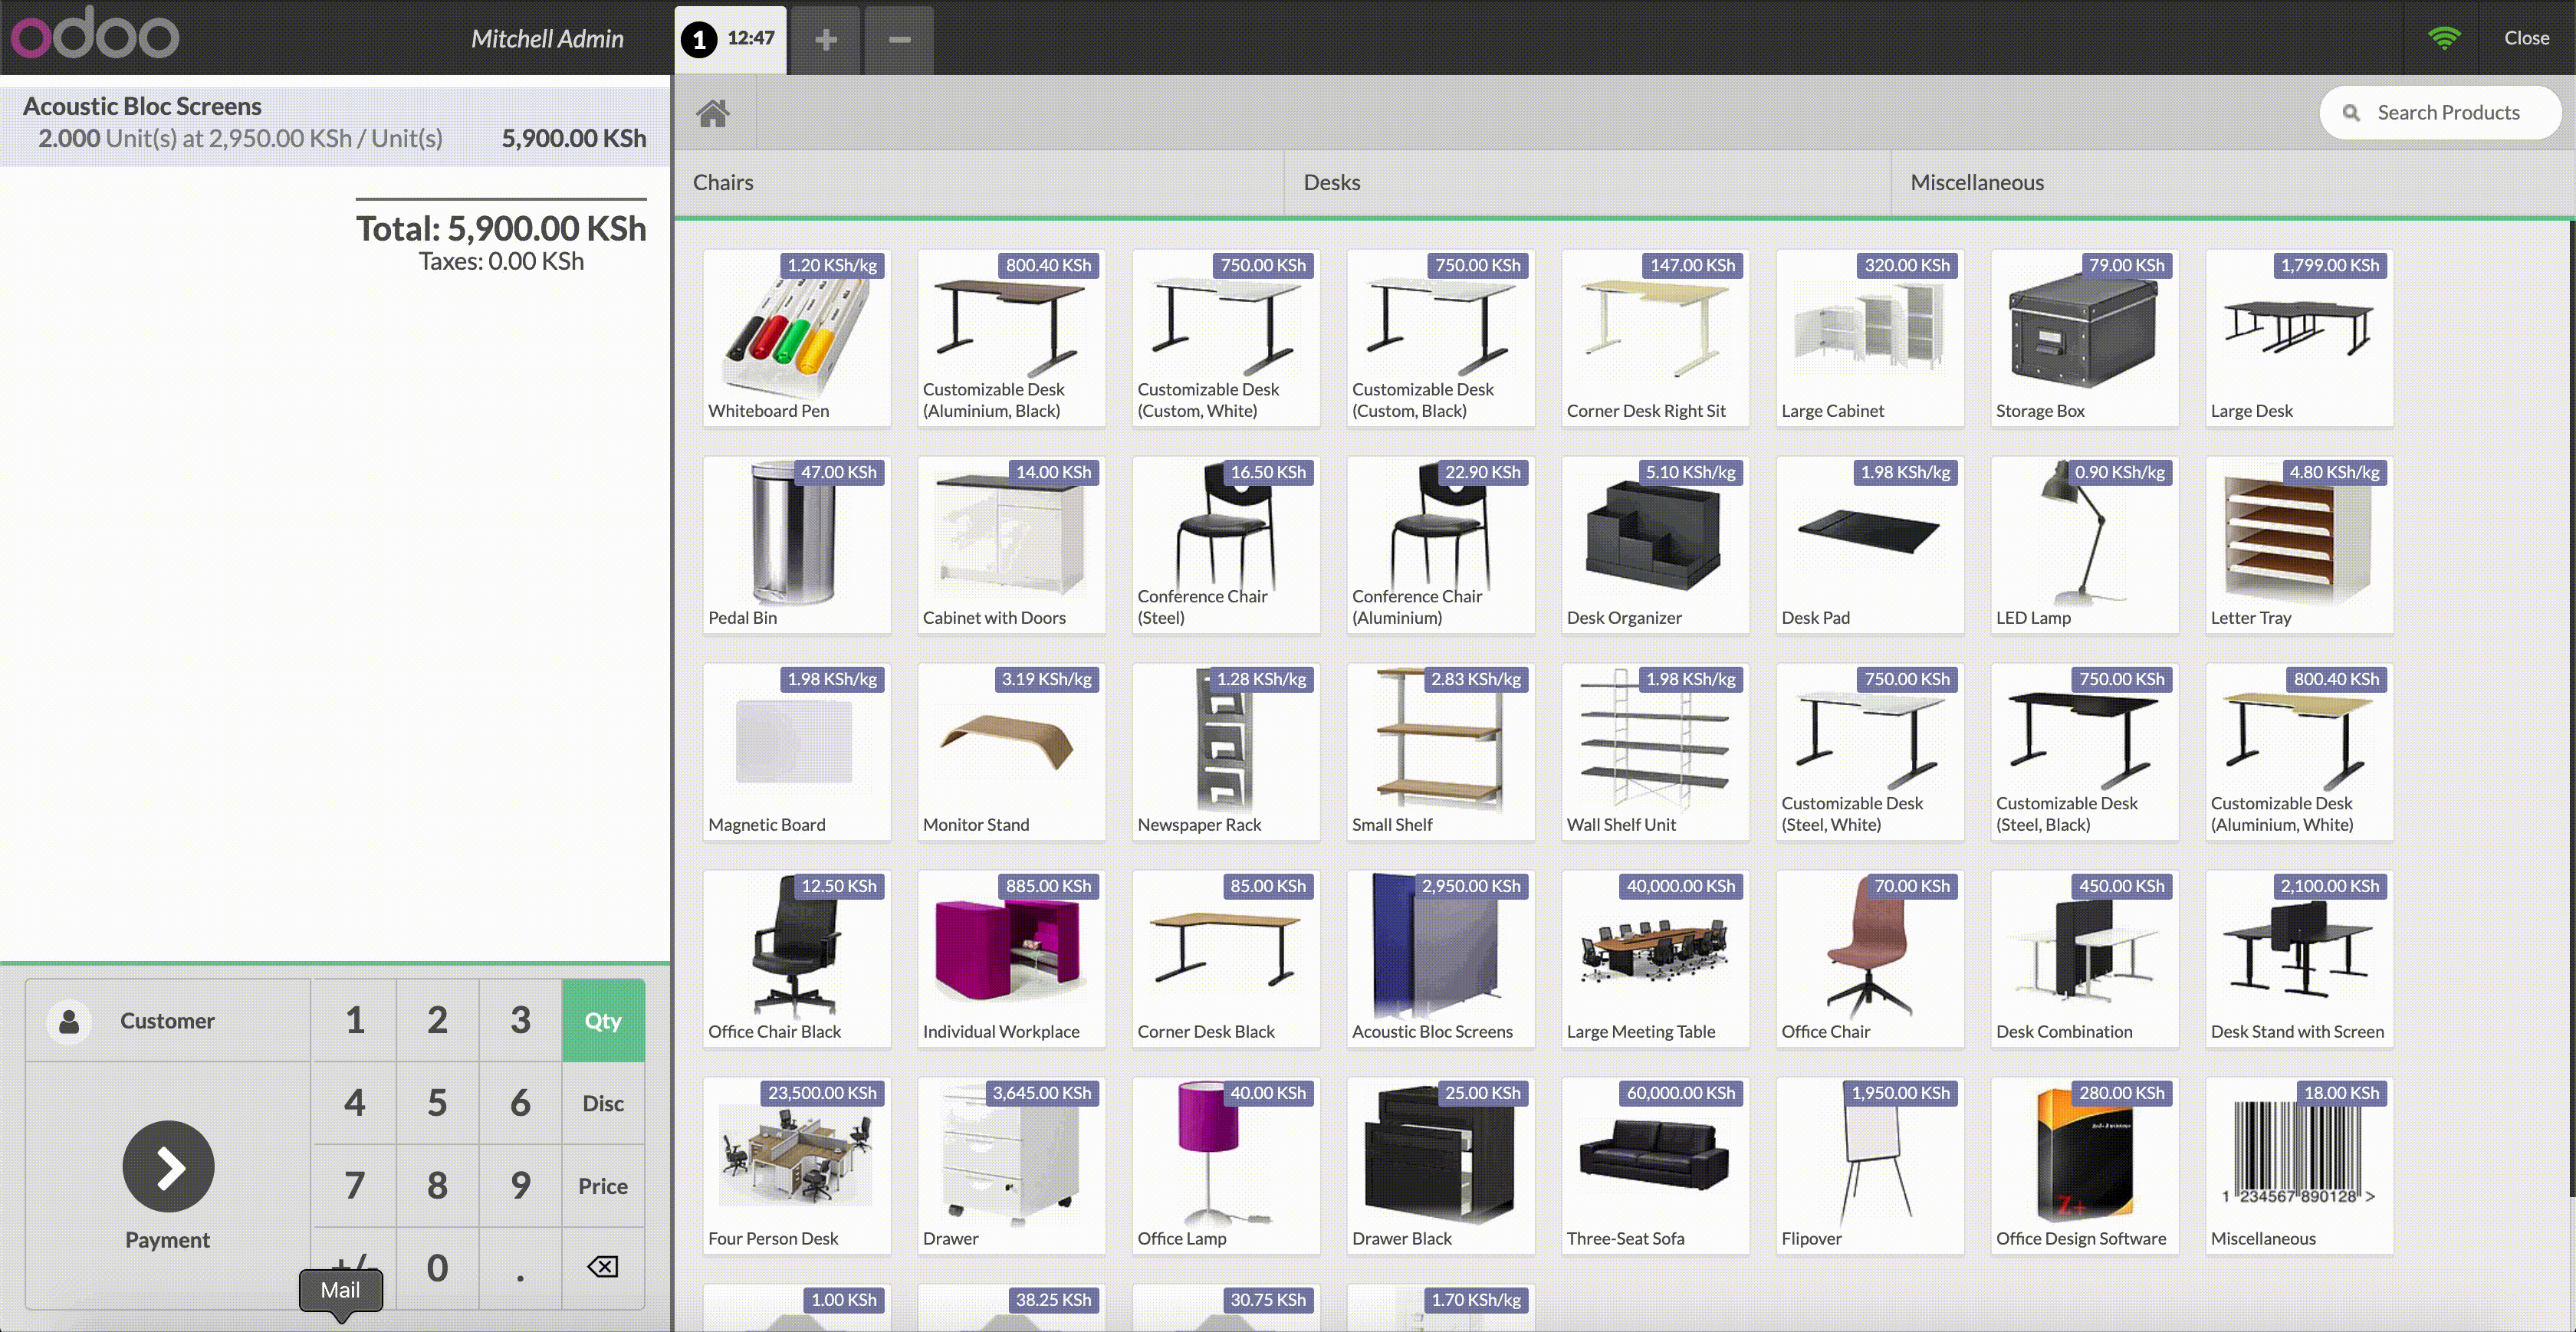
Task: Add Conference Chair (Steel) product
Action: 1226,545
